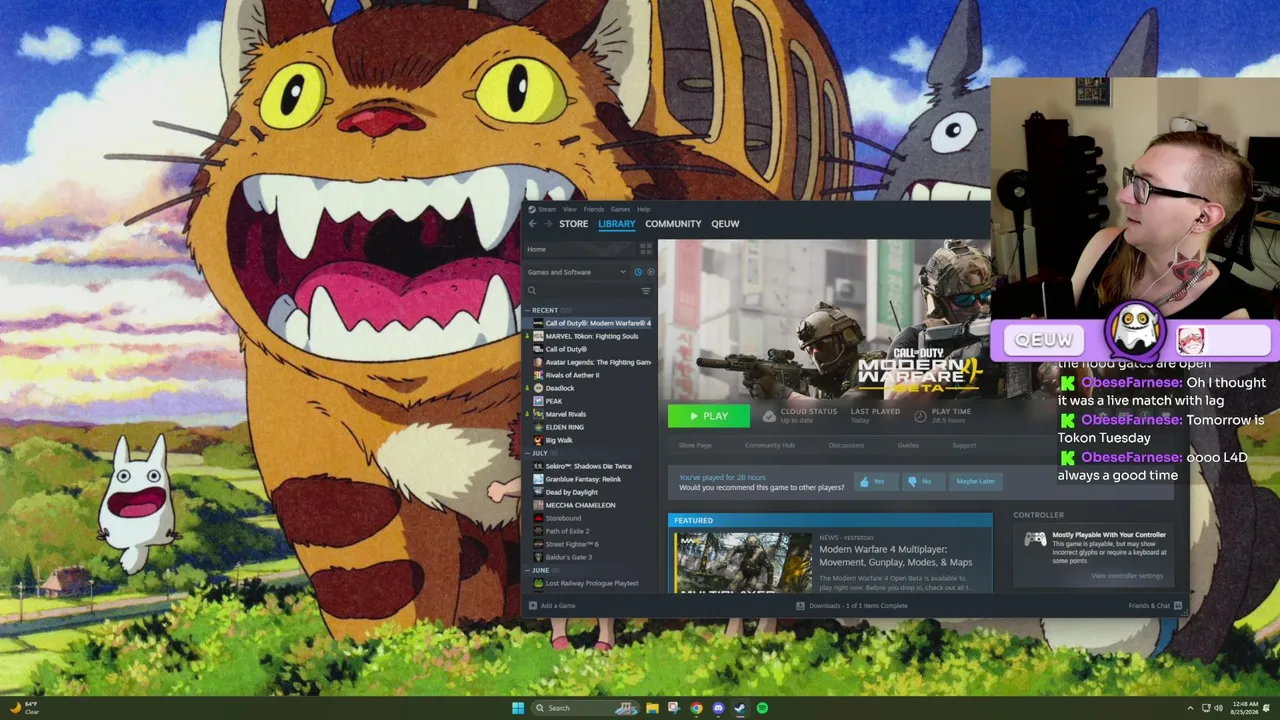The height and width of the screenshot is (720, 1280).
Task: Go to the STORE tab
Action: 573,224
